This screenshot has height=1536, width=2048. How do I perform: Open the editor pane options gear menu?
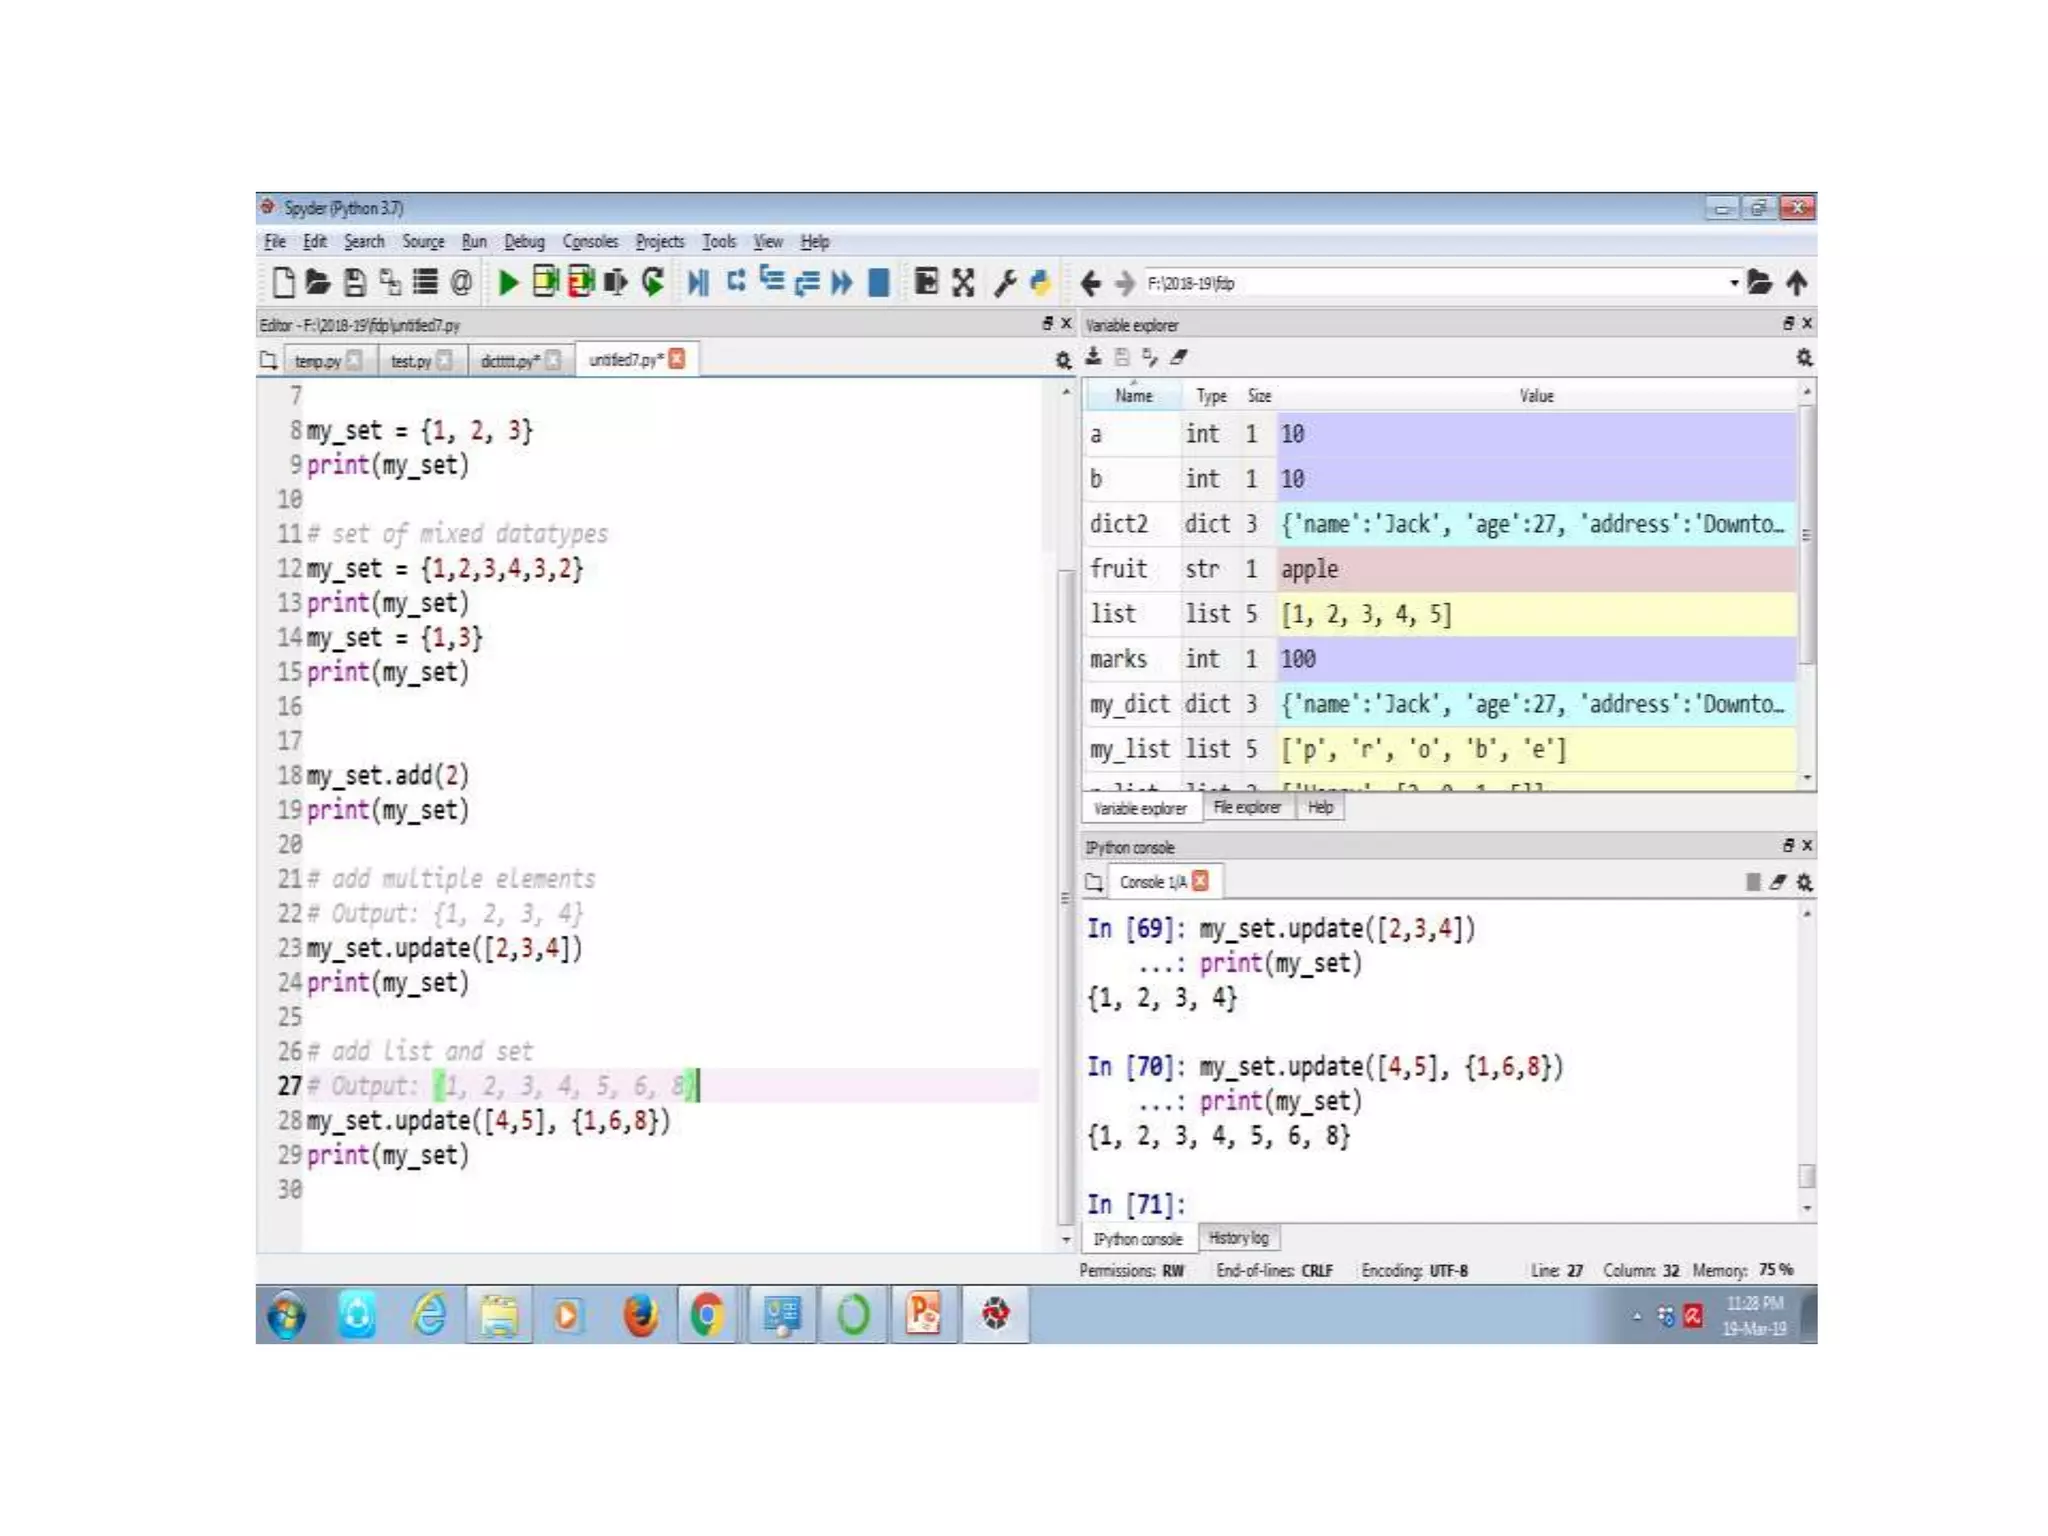pyautogui.click(x=1063, y=360)
